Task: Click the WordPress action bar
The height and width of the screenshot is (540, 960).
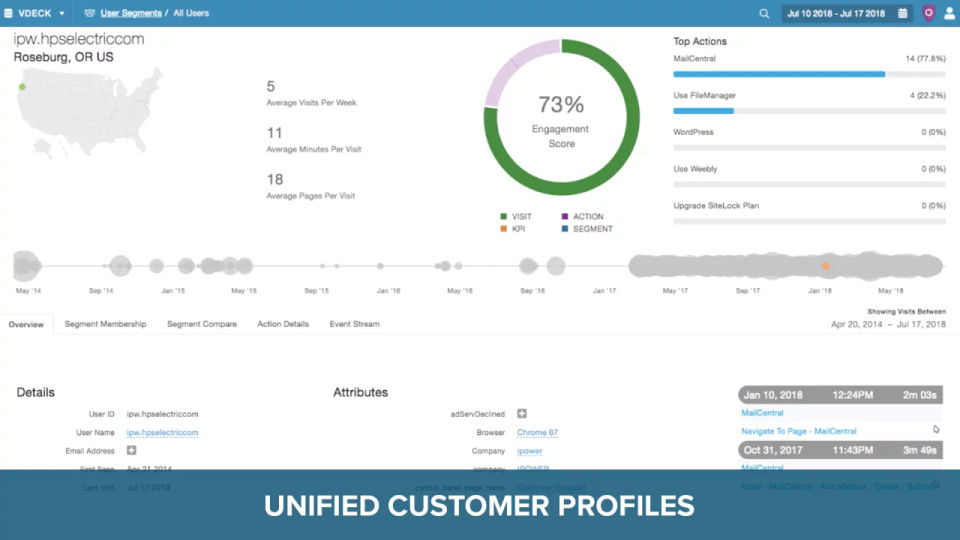Action: pos(809,148)
